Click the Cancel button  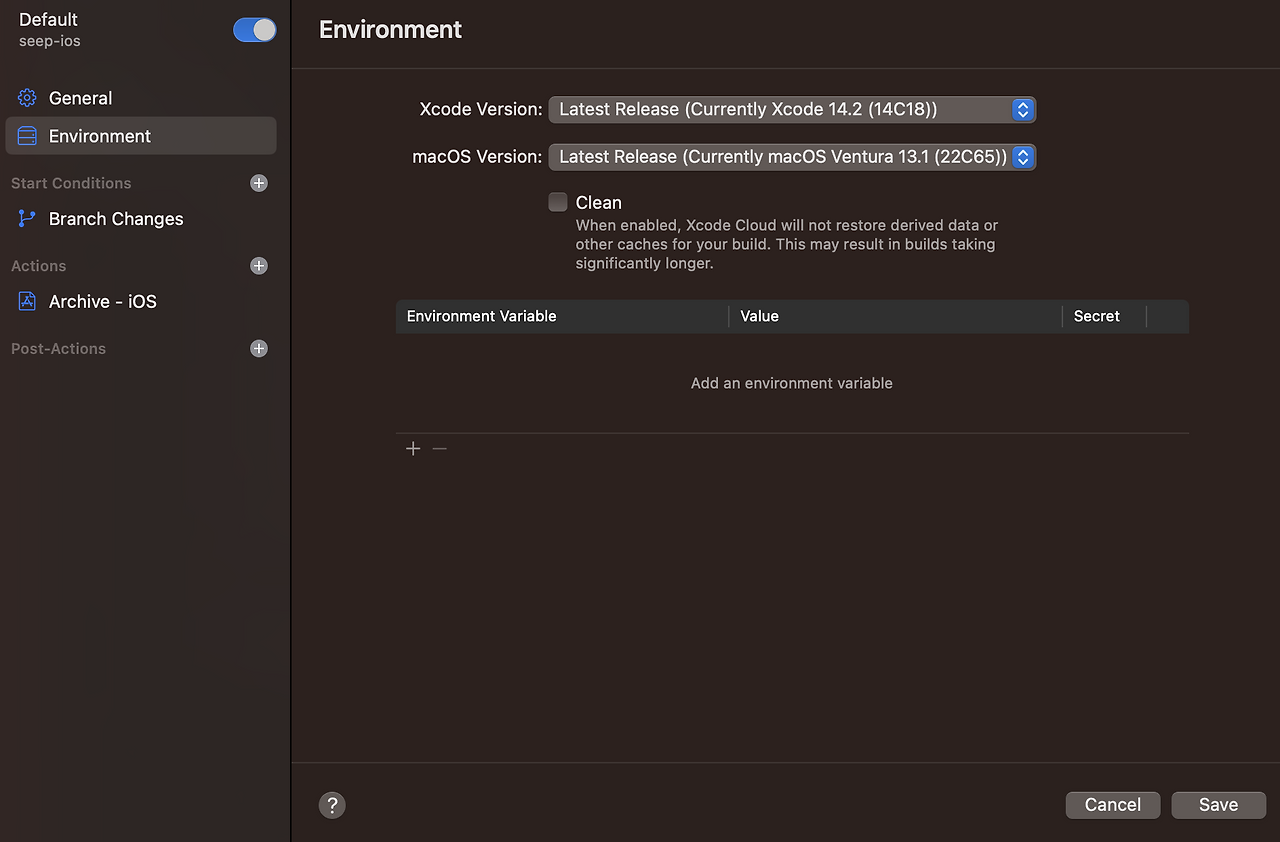pyautogui.click(x=1112, y=805)
